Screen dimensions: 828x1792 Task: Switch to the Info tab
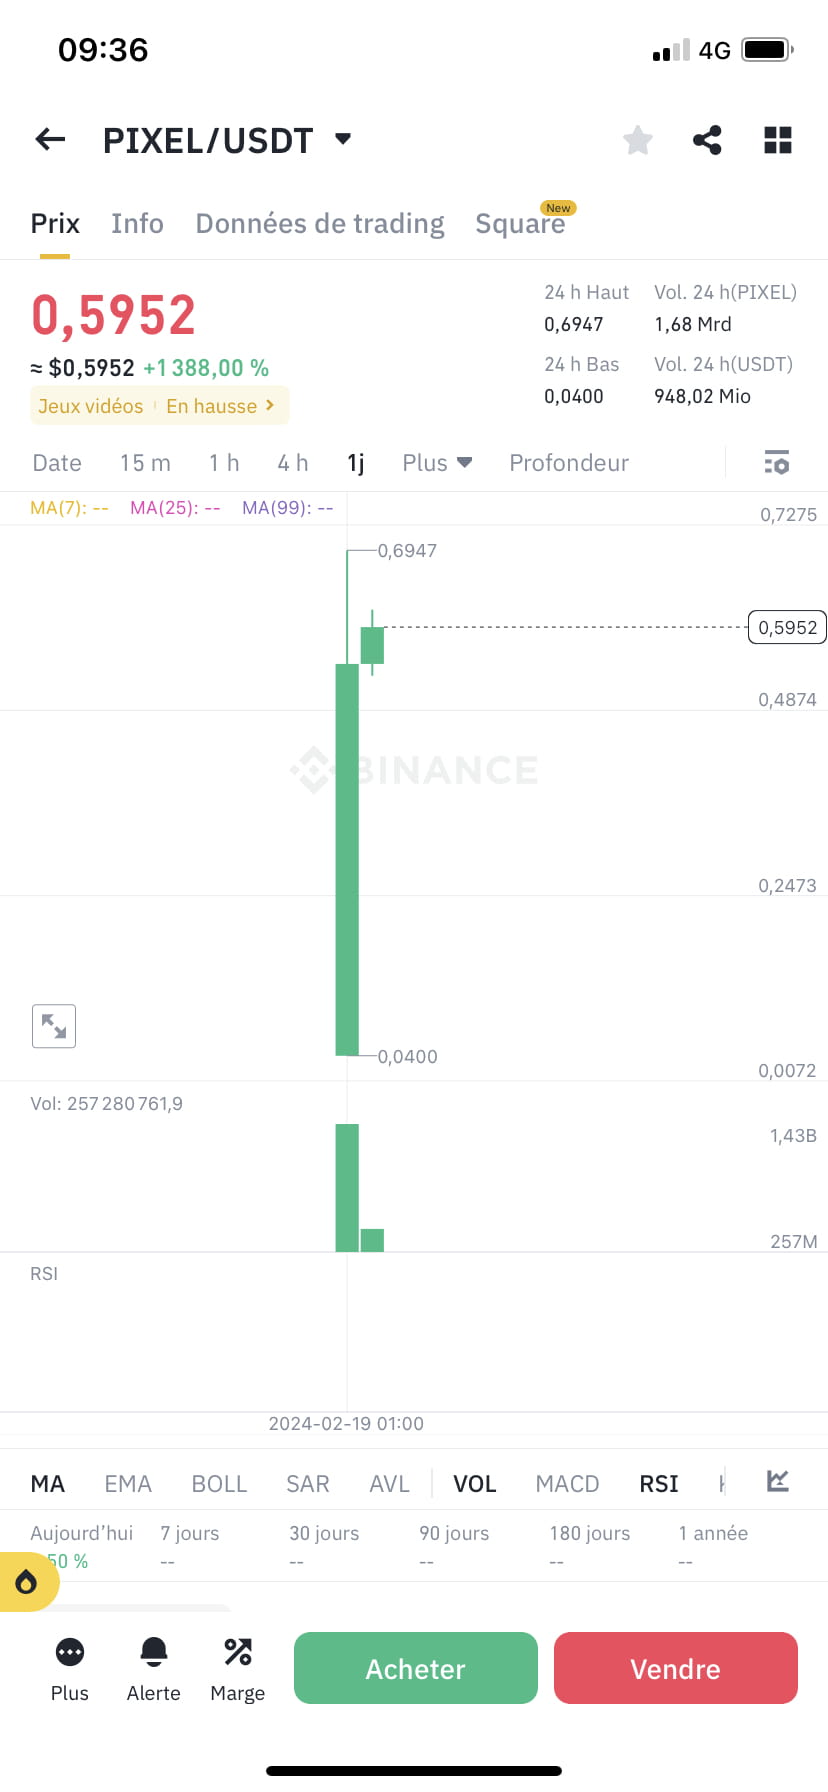(x=137, y=223)
